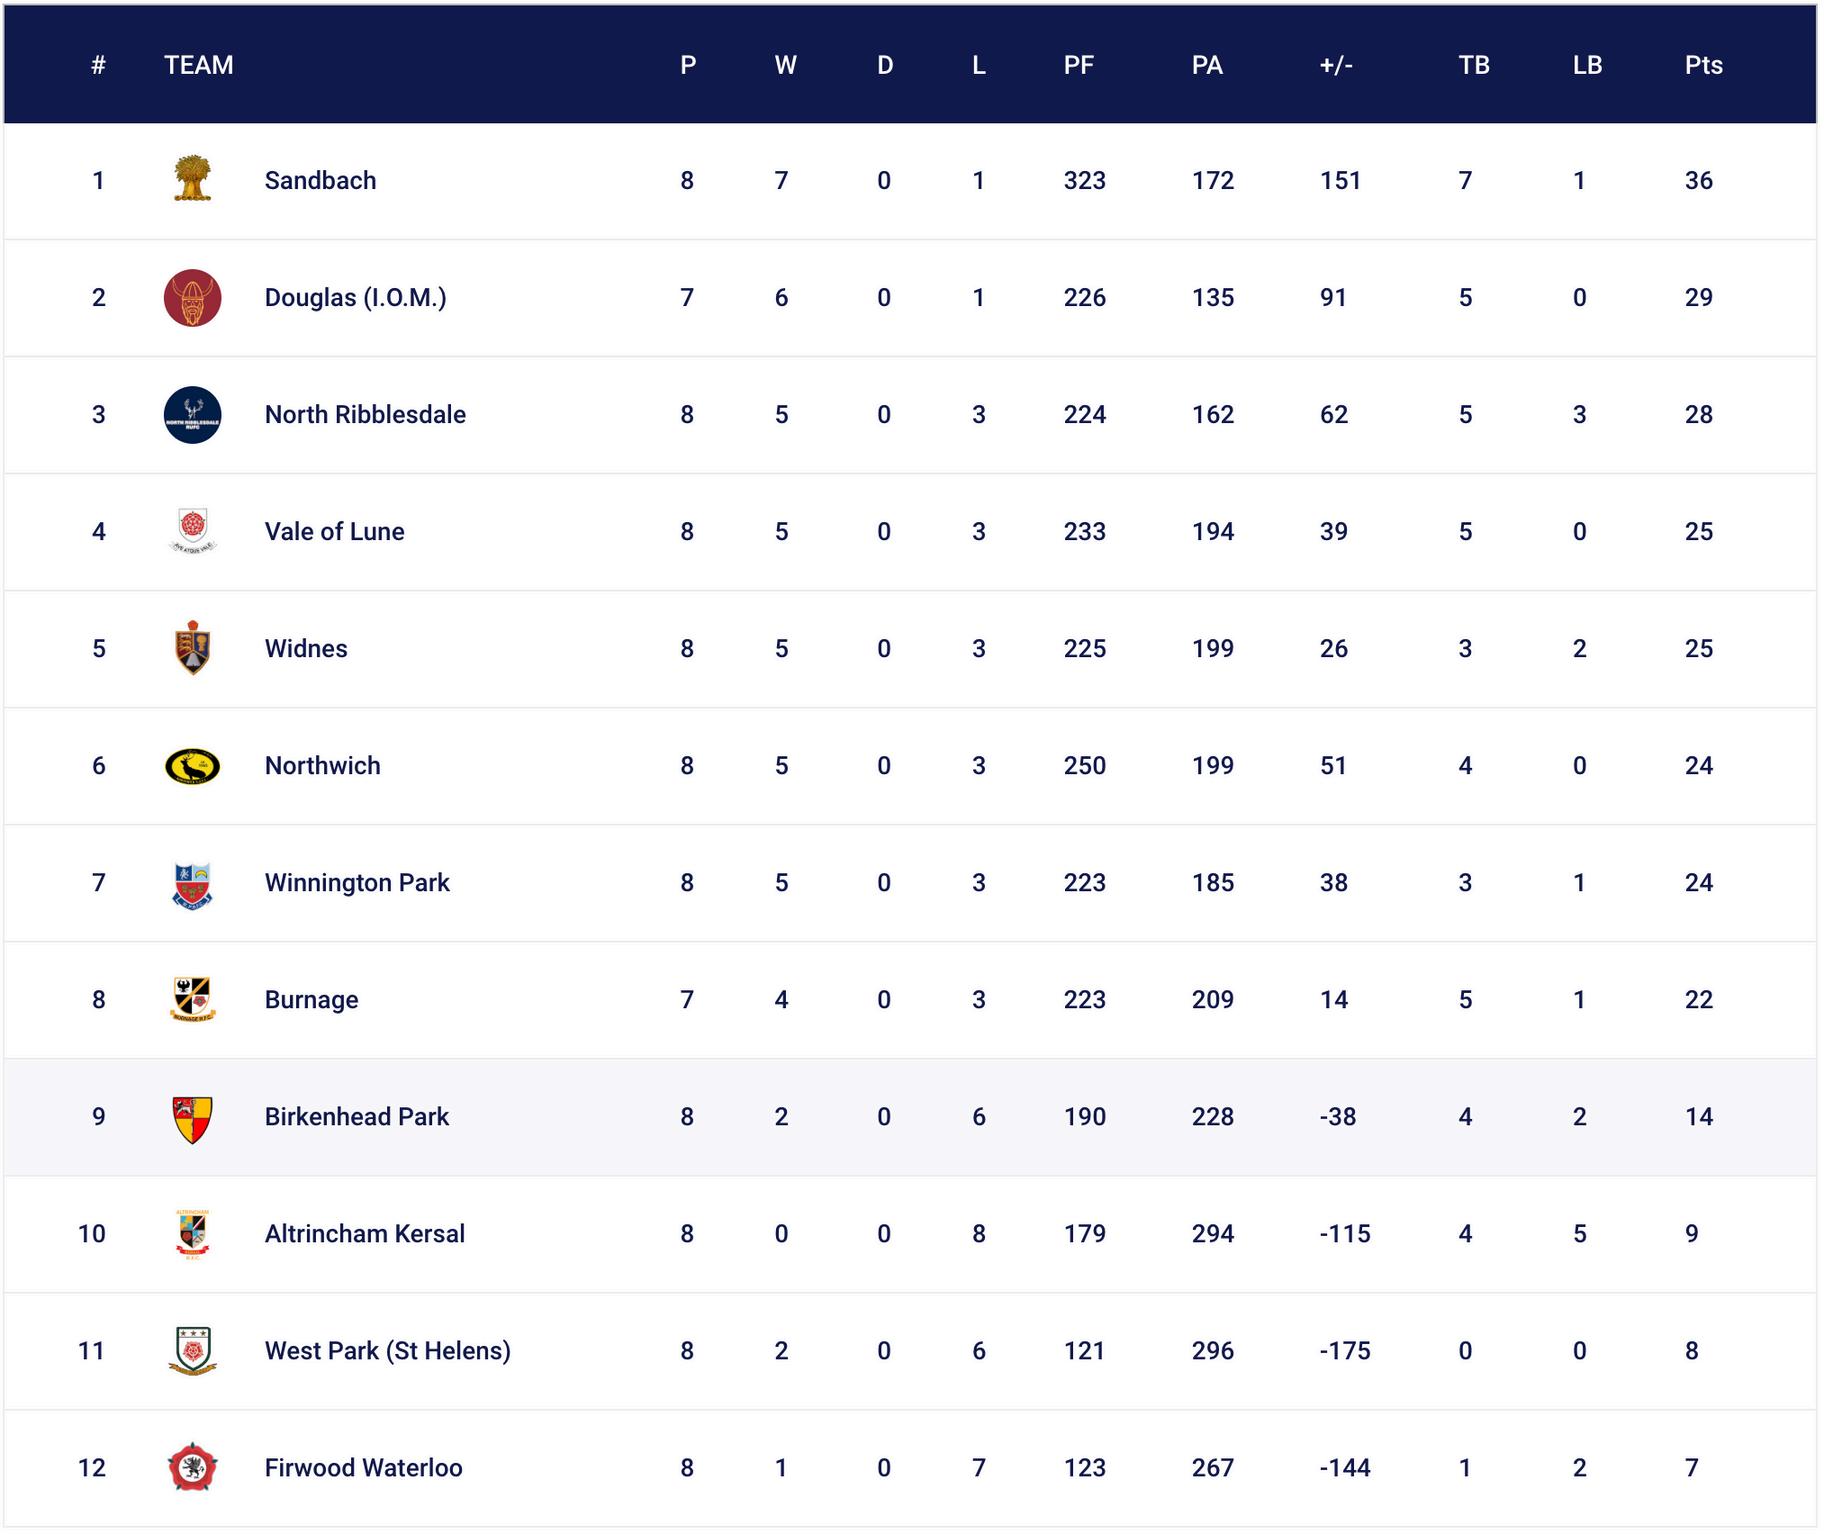Click the Pts column header
The width and height of the screenshot is (1824, 1534).
coord(1703,65)
